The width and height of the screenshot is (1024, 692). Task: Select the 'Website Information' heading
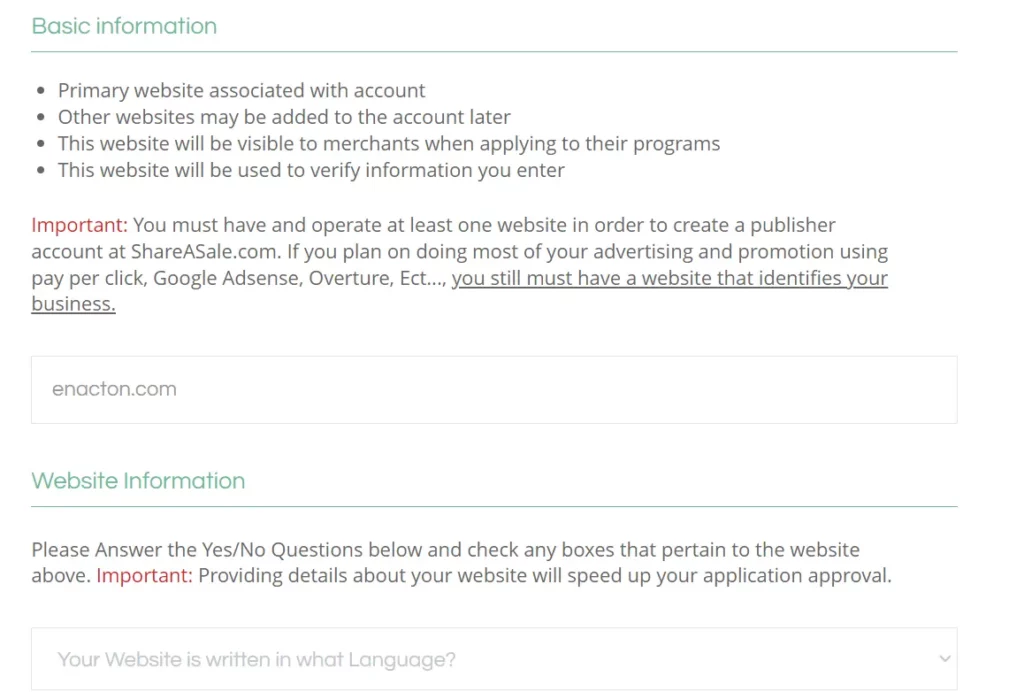[x=138, y=481]
